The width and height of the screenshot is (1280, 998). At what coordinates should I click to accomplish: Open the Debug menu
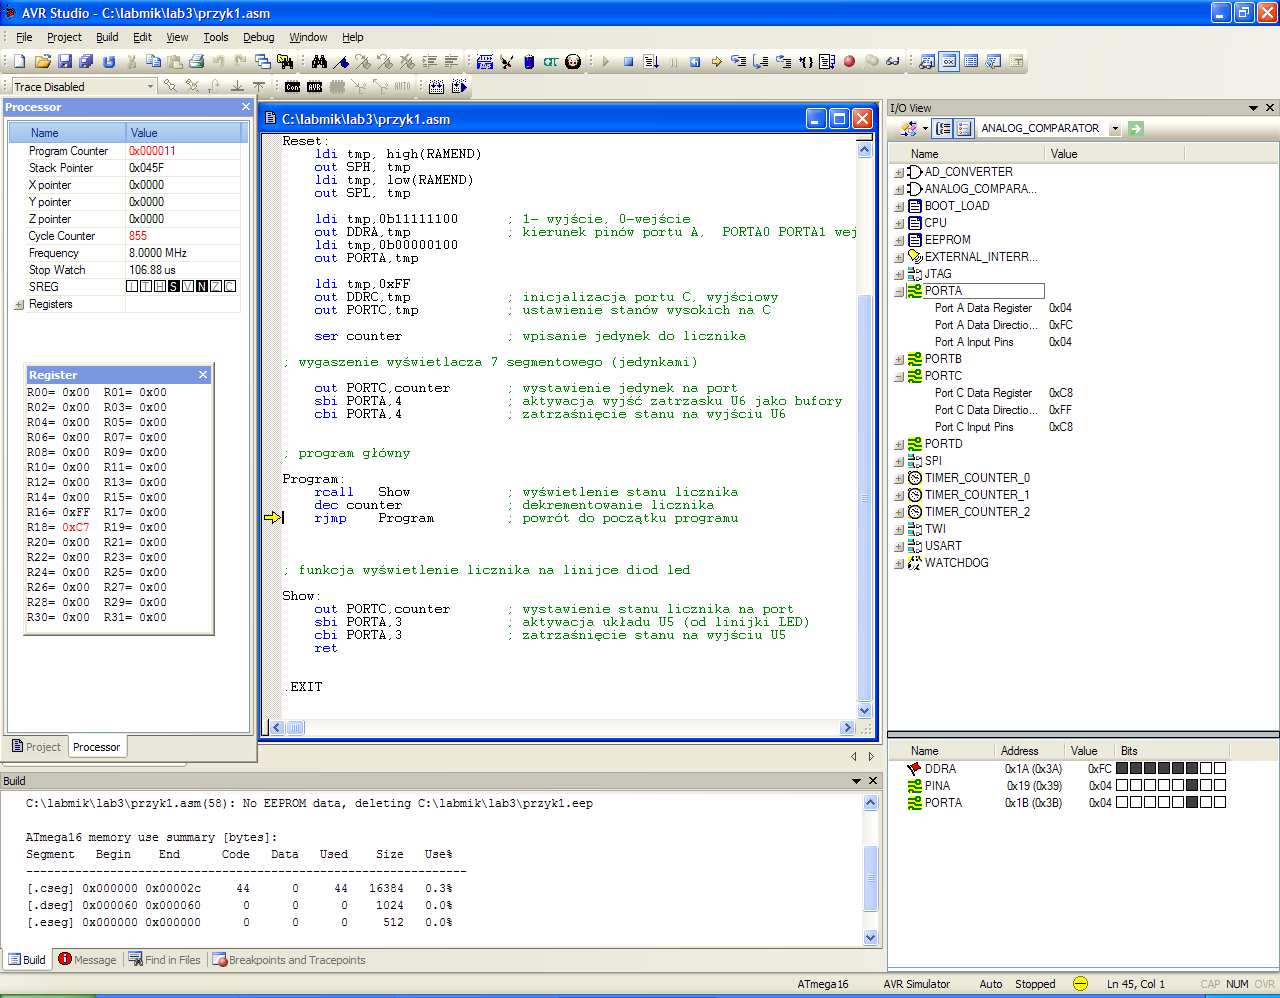click(258, 37)
